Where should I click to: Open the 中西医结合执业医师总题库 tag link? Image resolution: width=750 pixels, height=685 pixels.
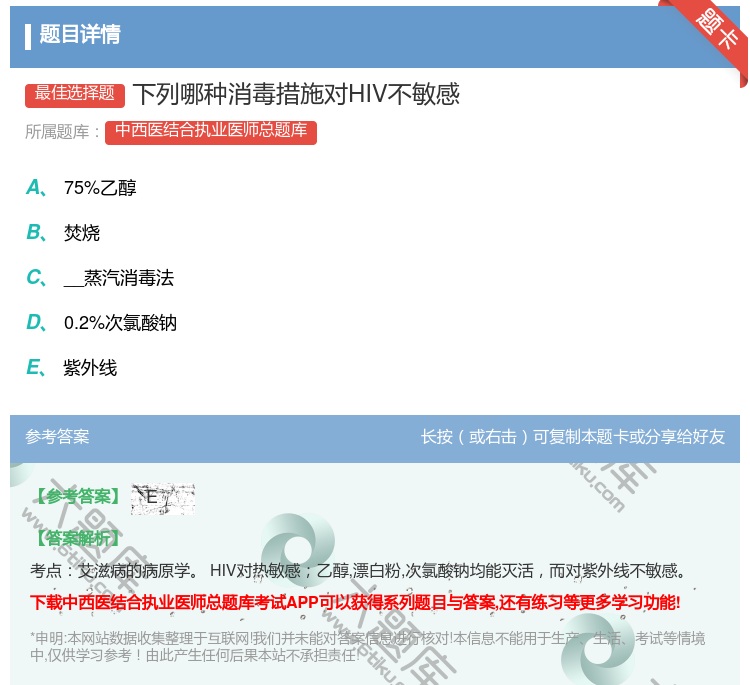211,132
